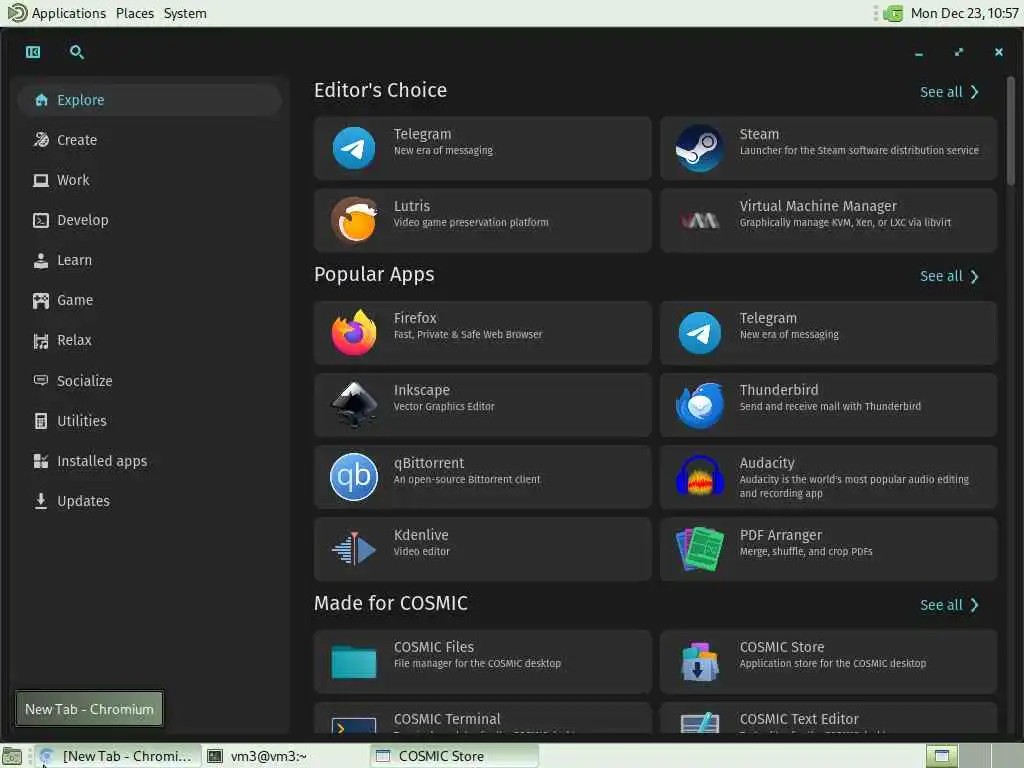Open the Steam card title
The image size is (1024, 768).
pyautogui.click(x=759, y=134)
